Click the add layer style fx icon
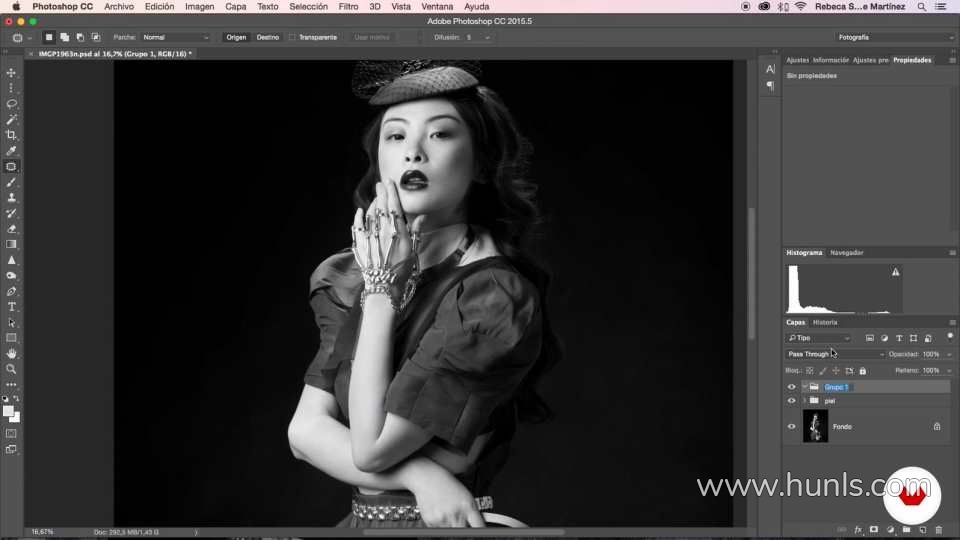 point(858,530)
